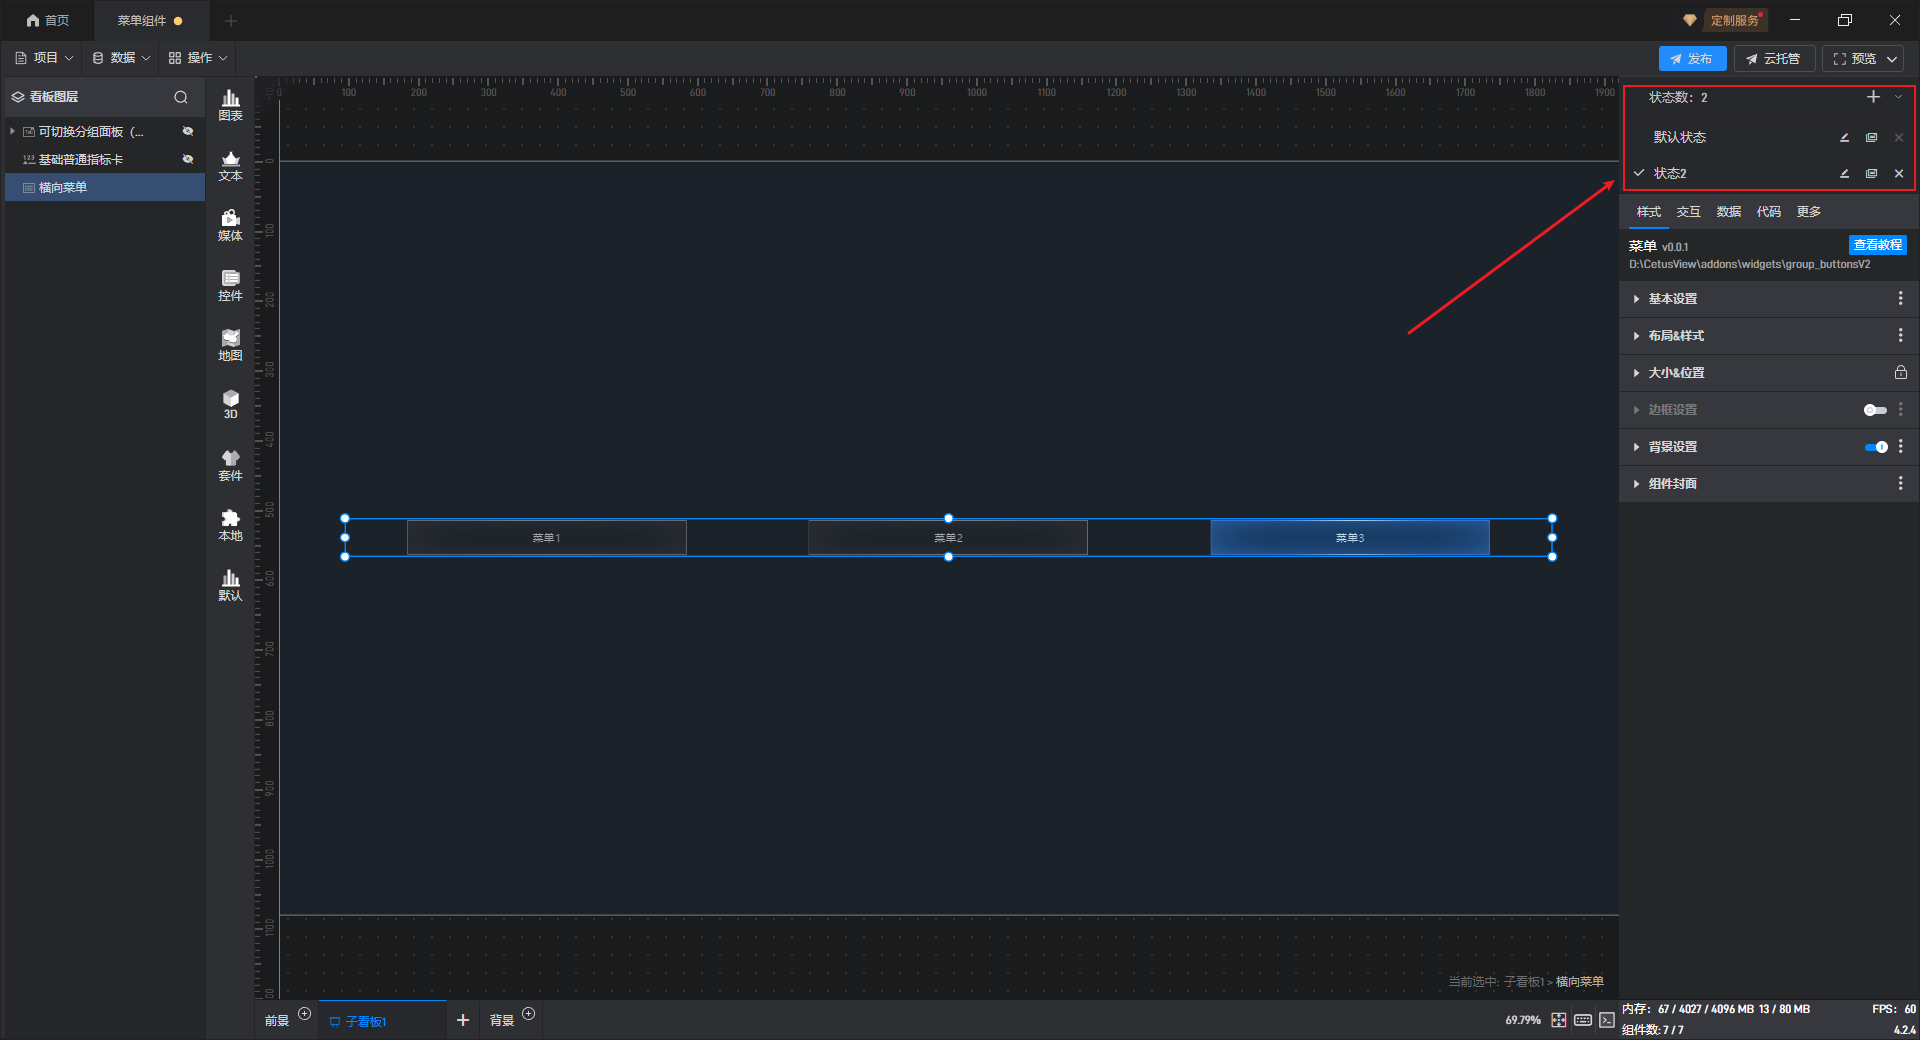1920x1040 pixels.
Task: Duplicate the 状态2 state
Action: (x=1871, y=174)
